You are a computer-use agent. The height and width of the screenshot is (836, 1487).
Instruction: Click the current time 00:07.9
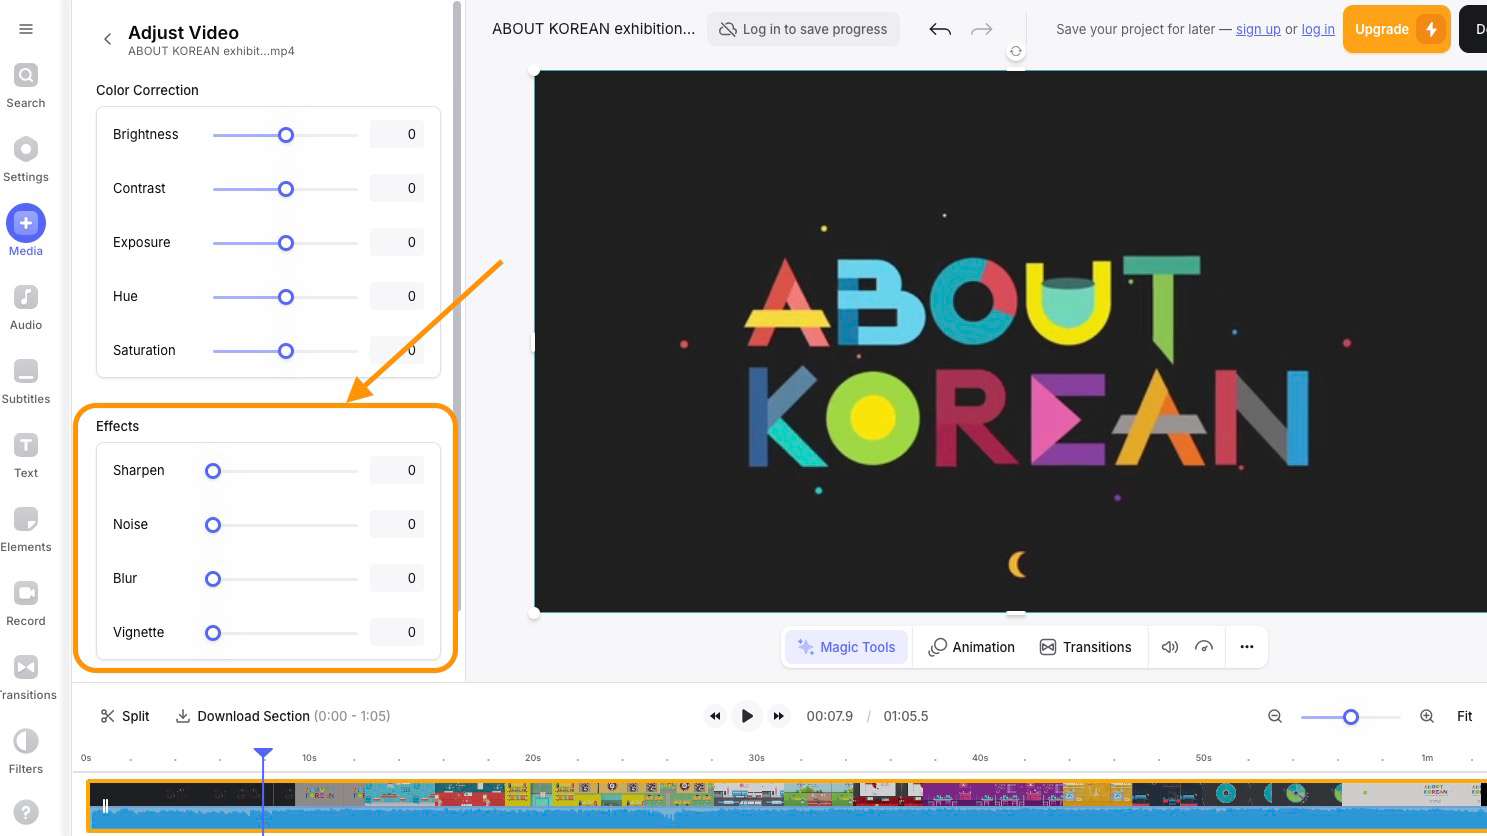coord(830,716)
